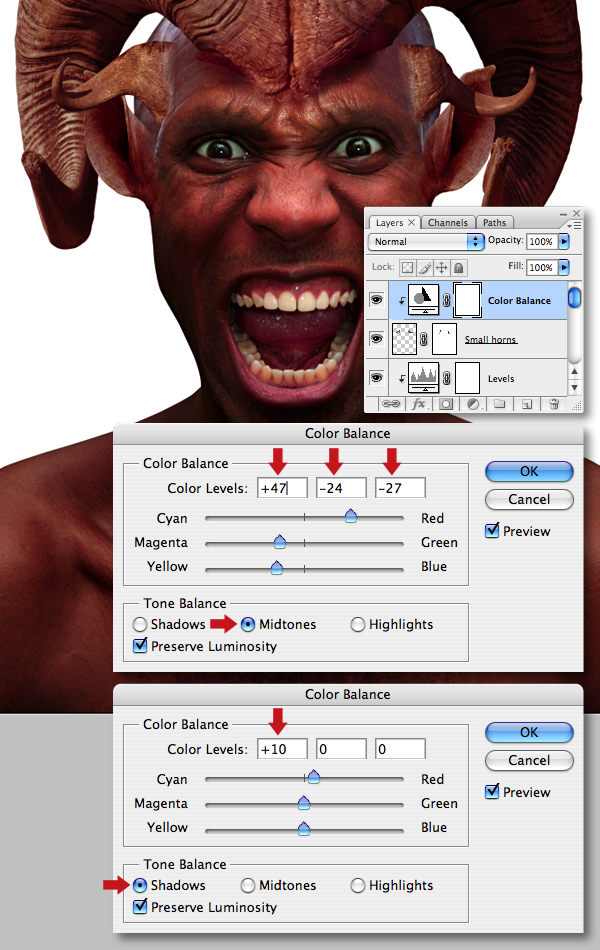
Task: Click the 'Levels' layer name
Action: pyautogui.click(x=501, y=379)
